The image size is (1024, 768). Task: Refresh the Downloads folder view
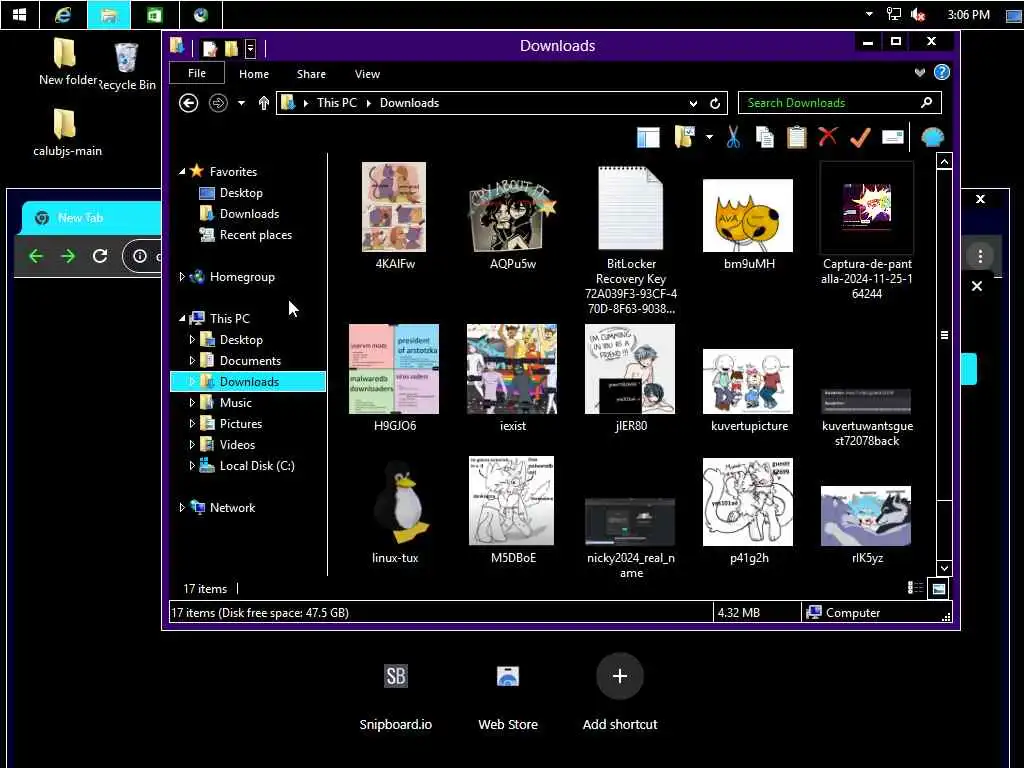tap(715, 103)
